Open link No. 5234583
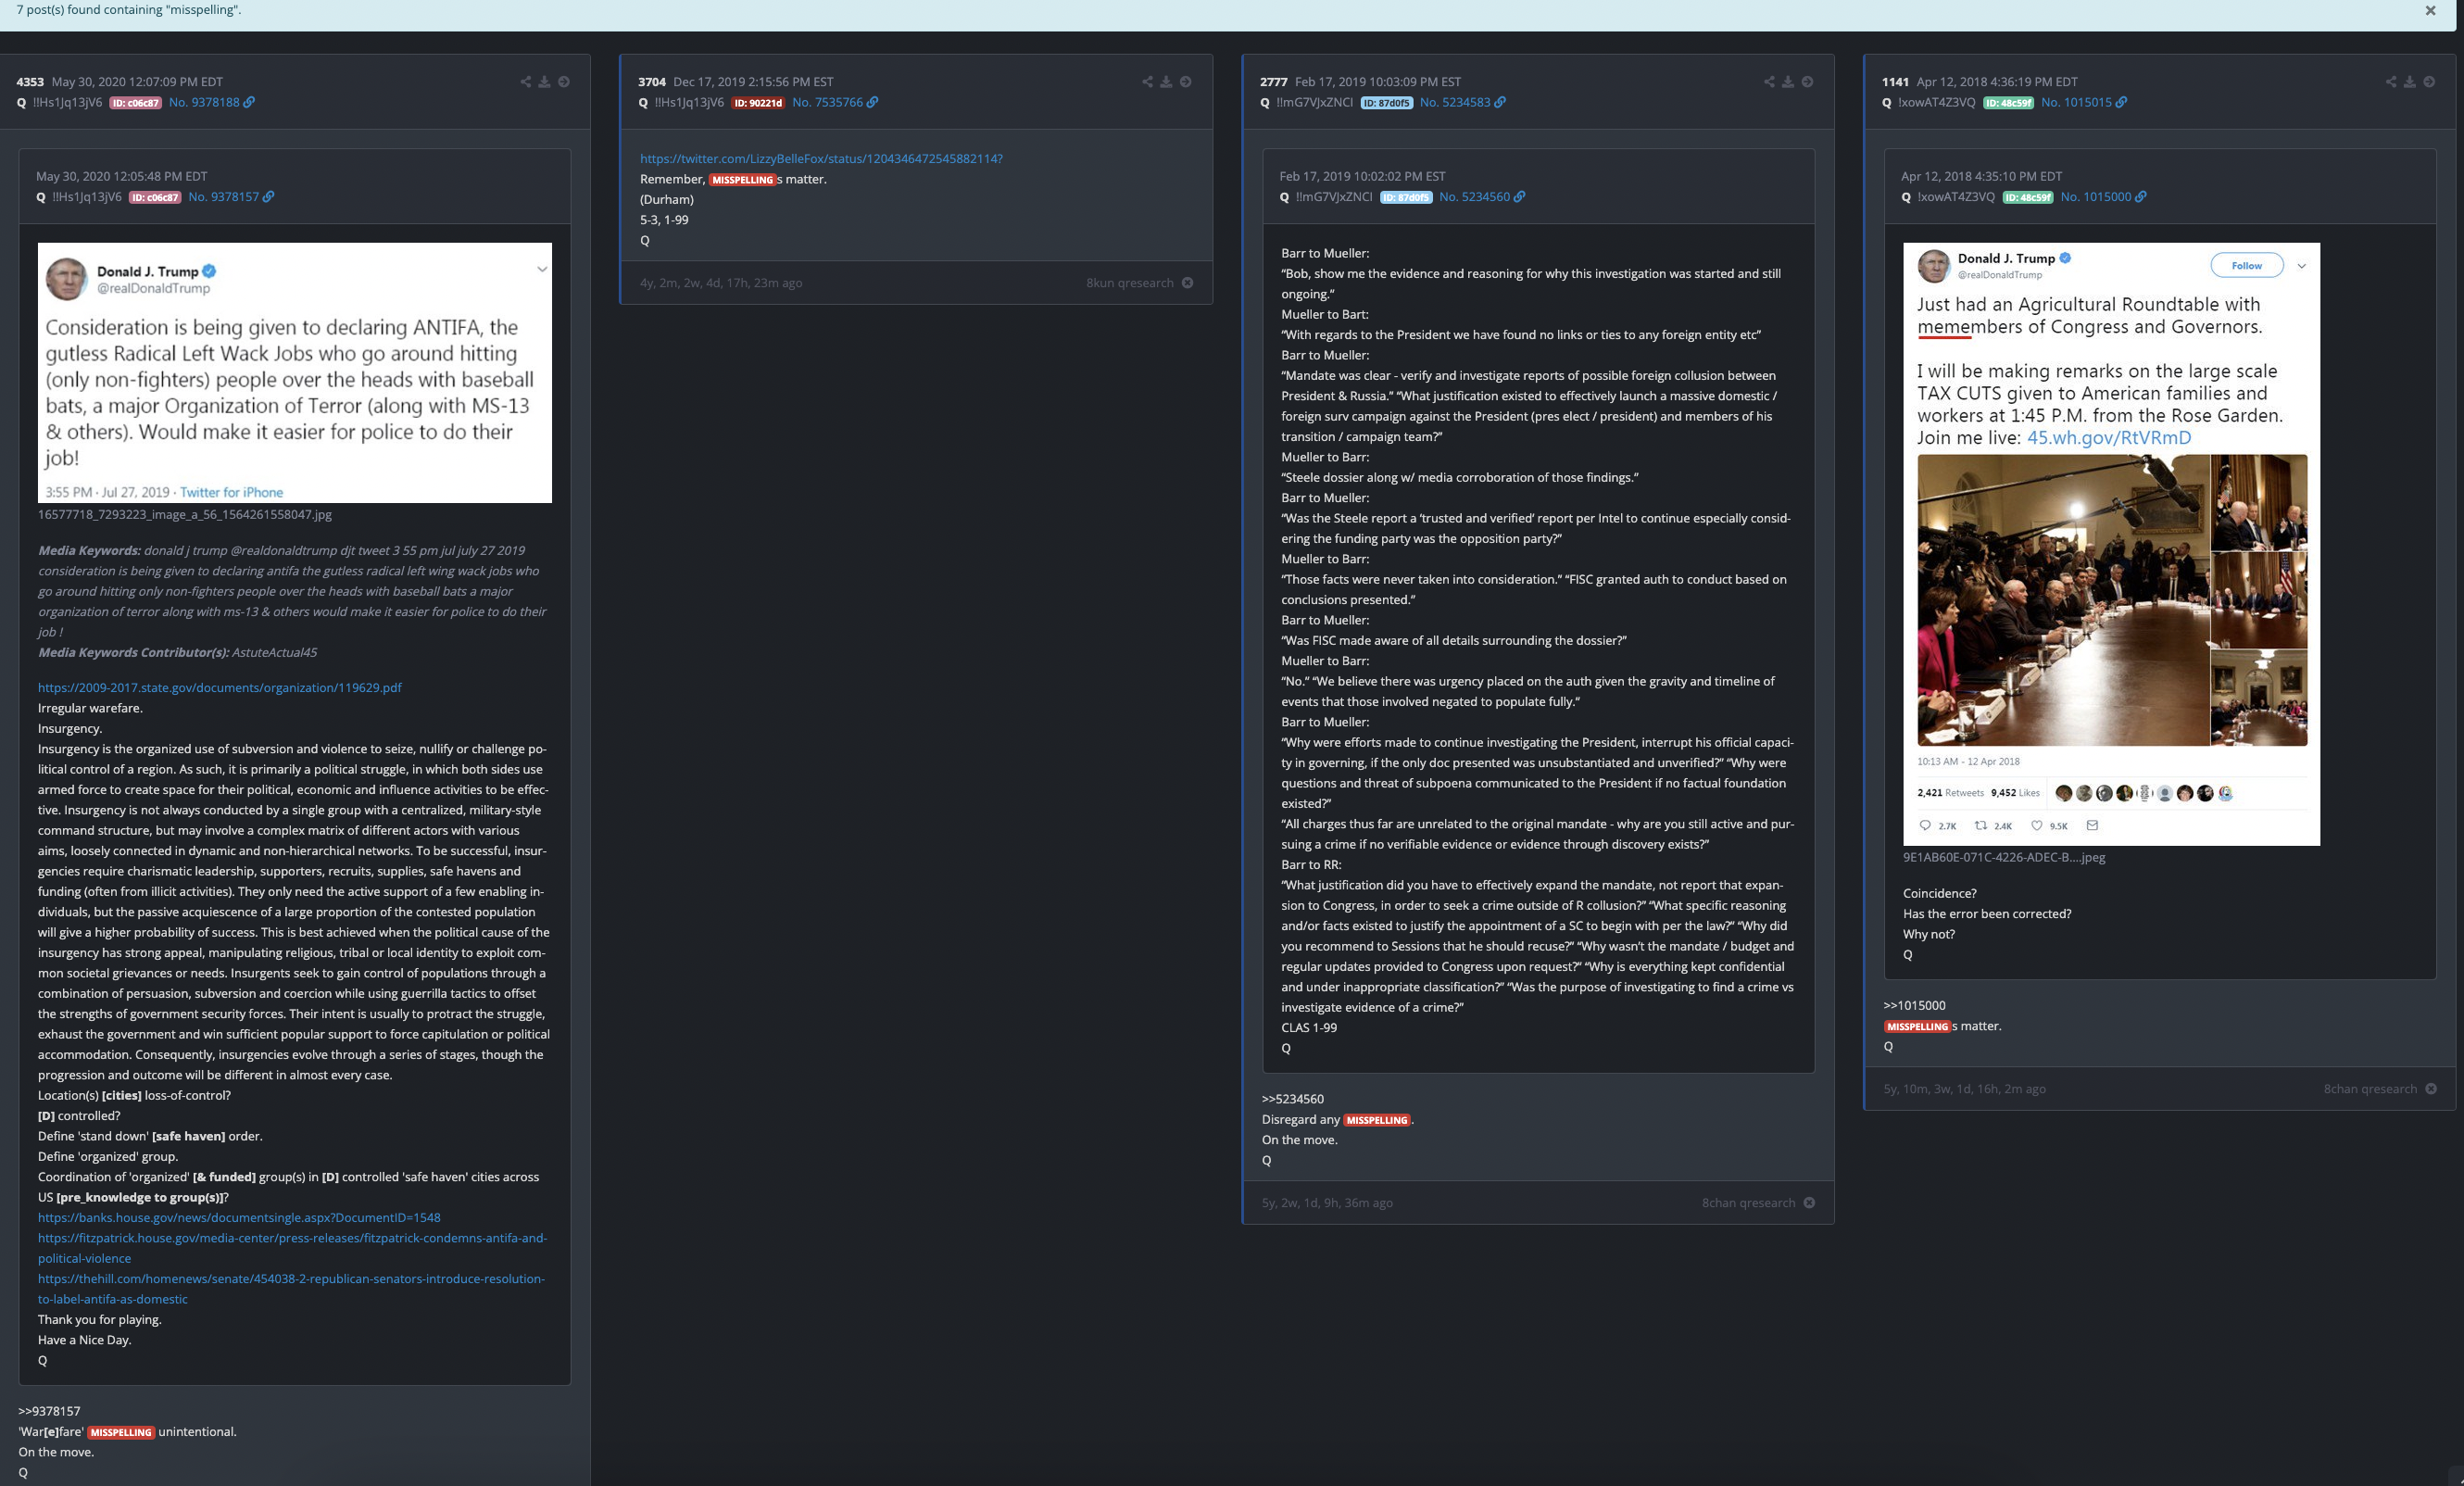This screenshot has height=1486, width=2464. (x=1462, y=102)
